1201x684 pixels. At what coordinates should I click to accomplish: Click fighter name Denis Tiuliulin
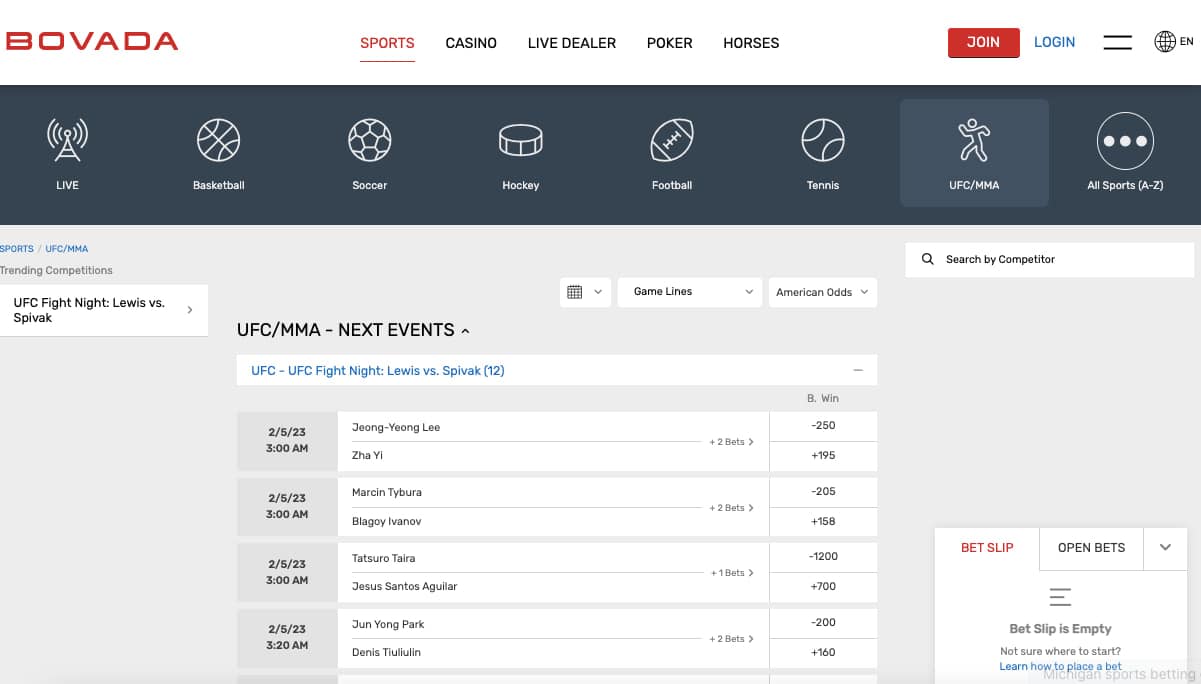click(386, 652)
